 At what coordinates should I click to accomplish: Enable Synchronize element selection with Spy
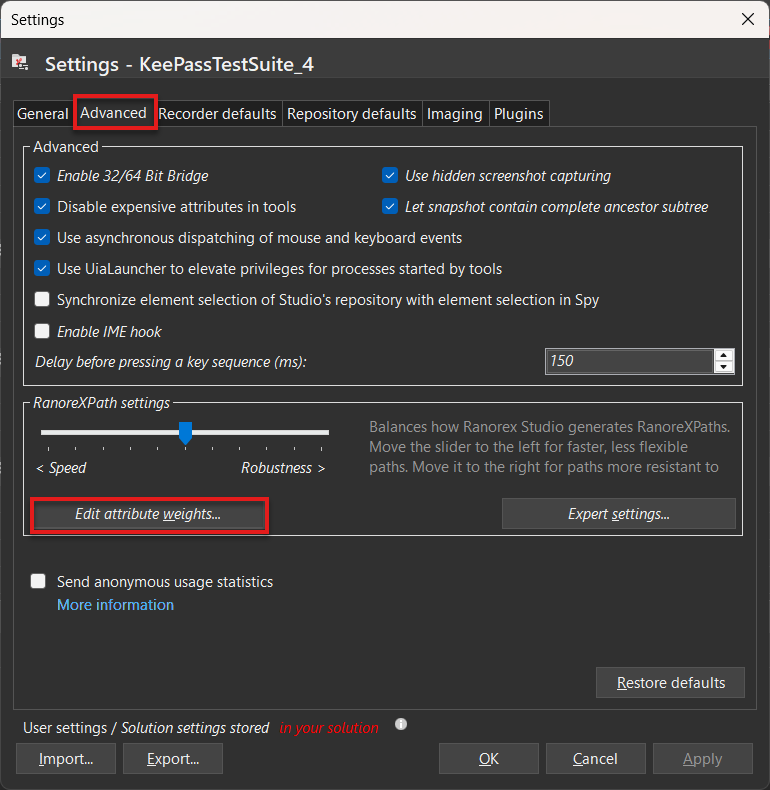42,299
